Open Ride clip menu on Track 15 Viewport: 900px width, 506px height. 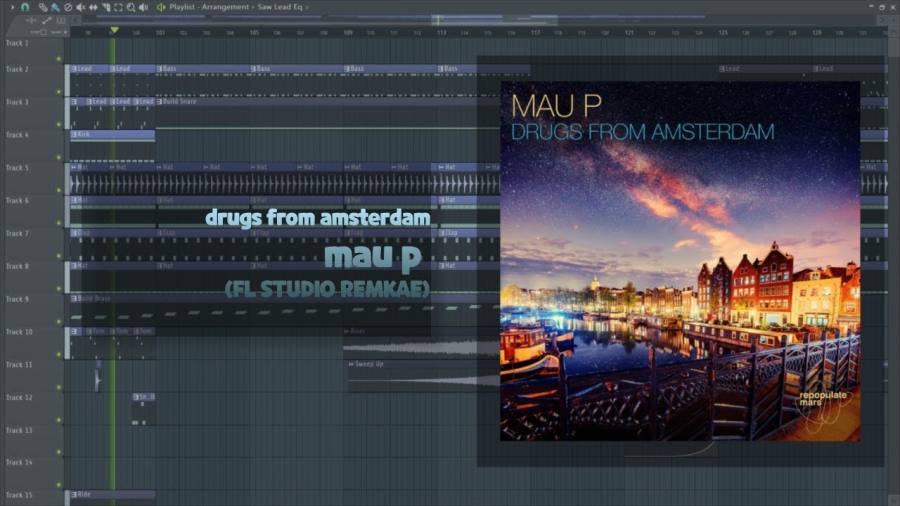pyautogui.click(x=74, y=495)
